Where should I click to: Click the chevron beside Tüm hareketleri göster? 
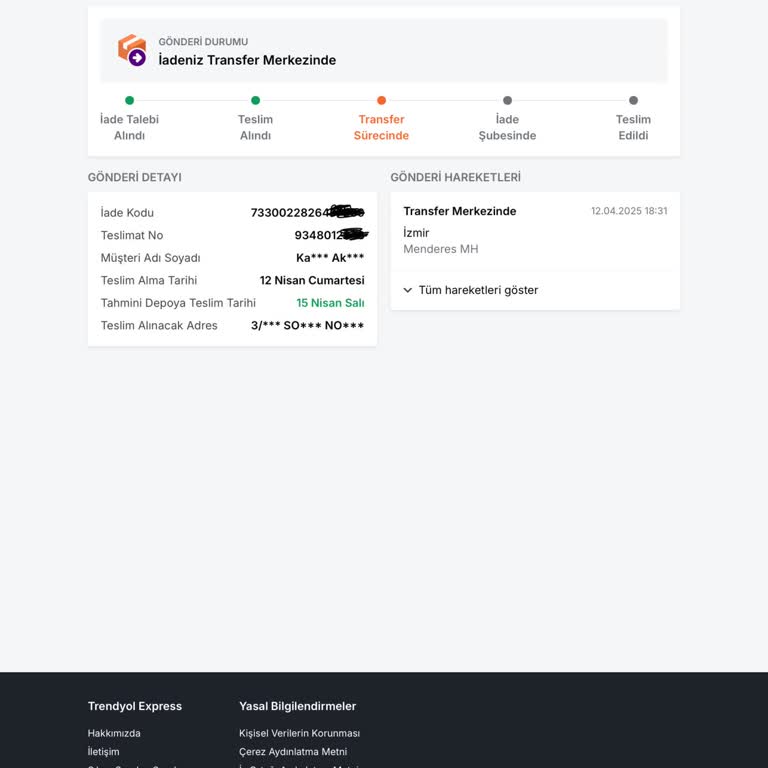(408, 290)
